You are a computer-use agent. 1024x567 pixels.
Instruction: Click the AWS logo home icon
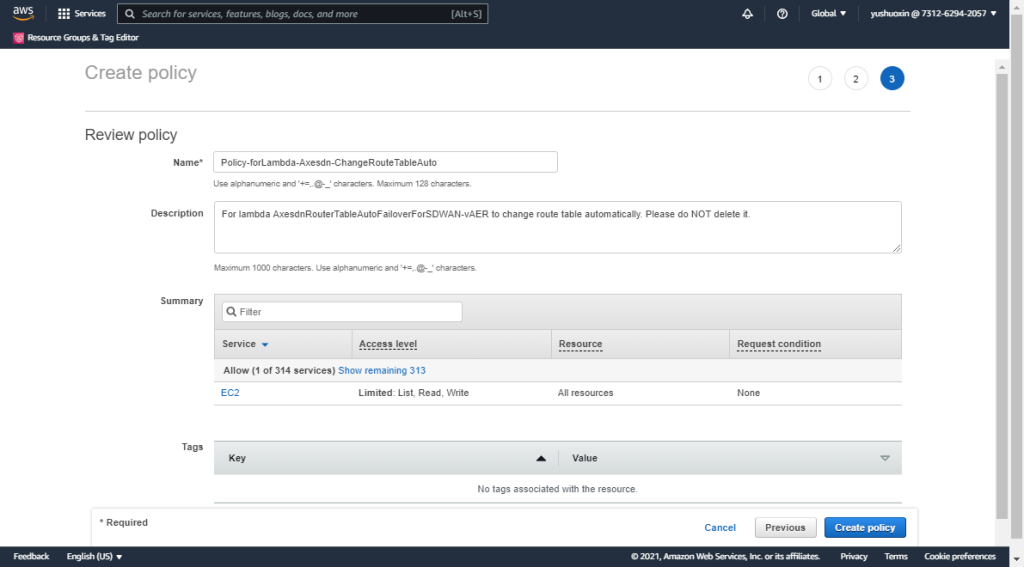point(23,14)
